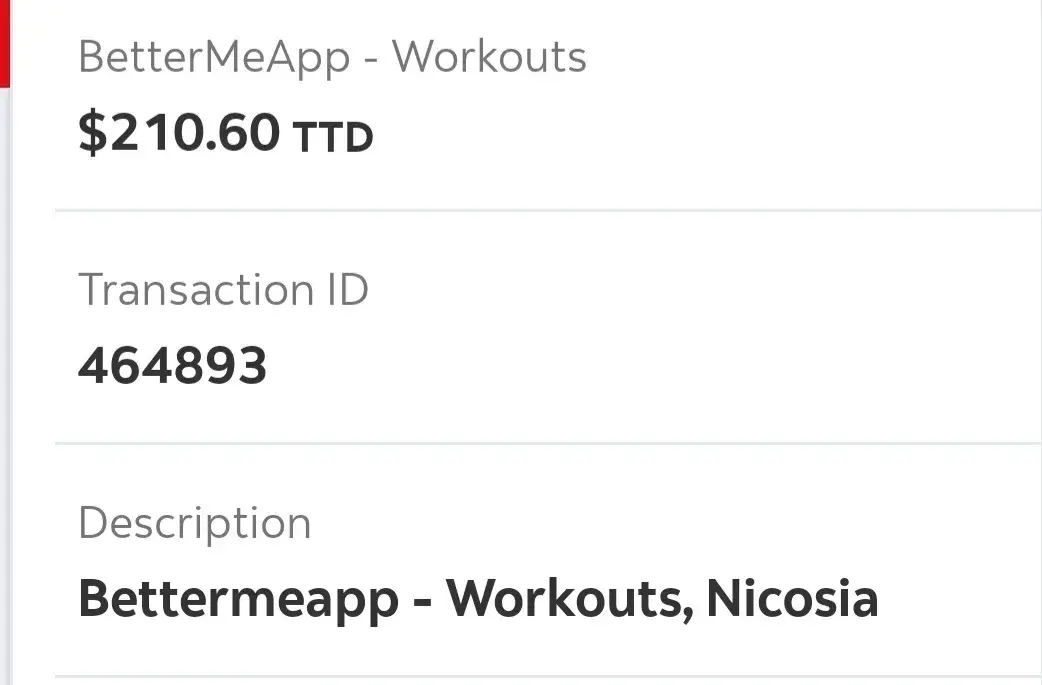Click the divider line below the amount
This screenshot has height=685, width=1042.
[x=548, y=210]
